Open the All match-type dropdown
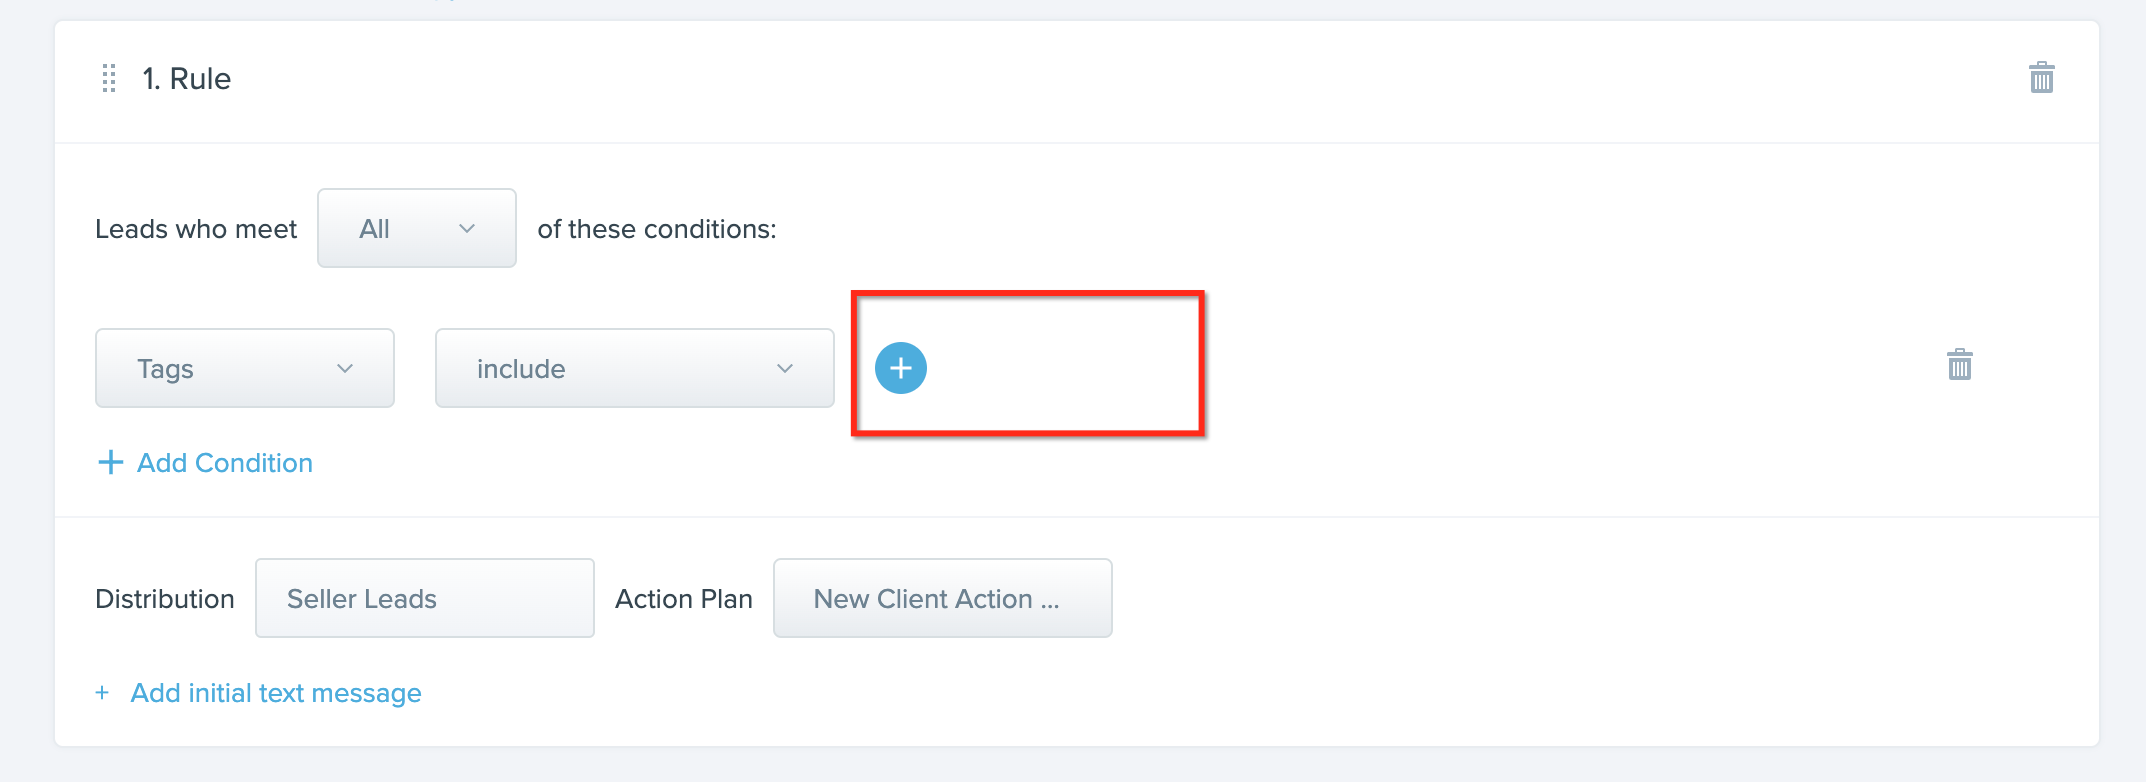This screenshot has height=782, width=2146. (x=417, y=228)
